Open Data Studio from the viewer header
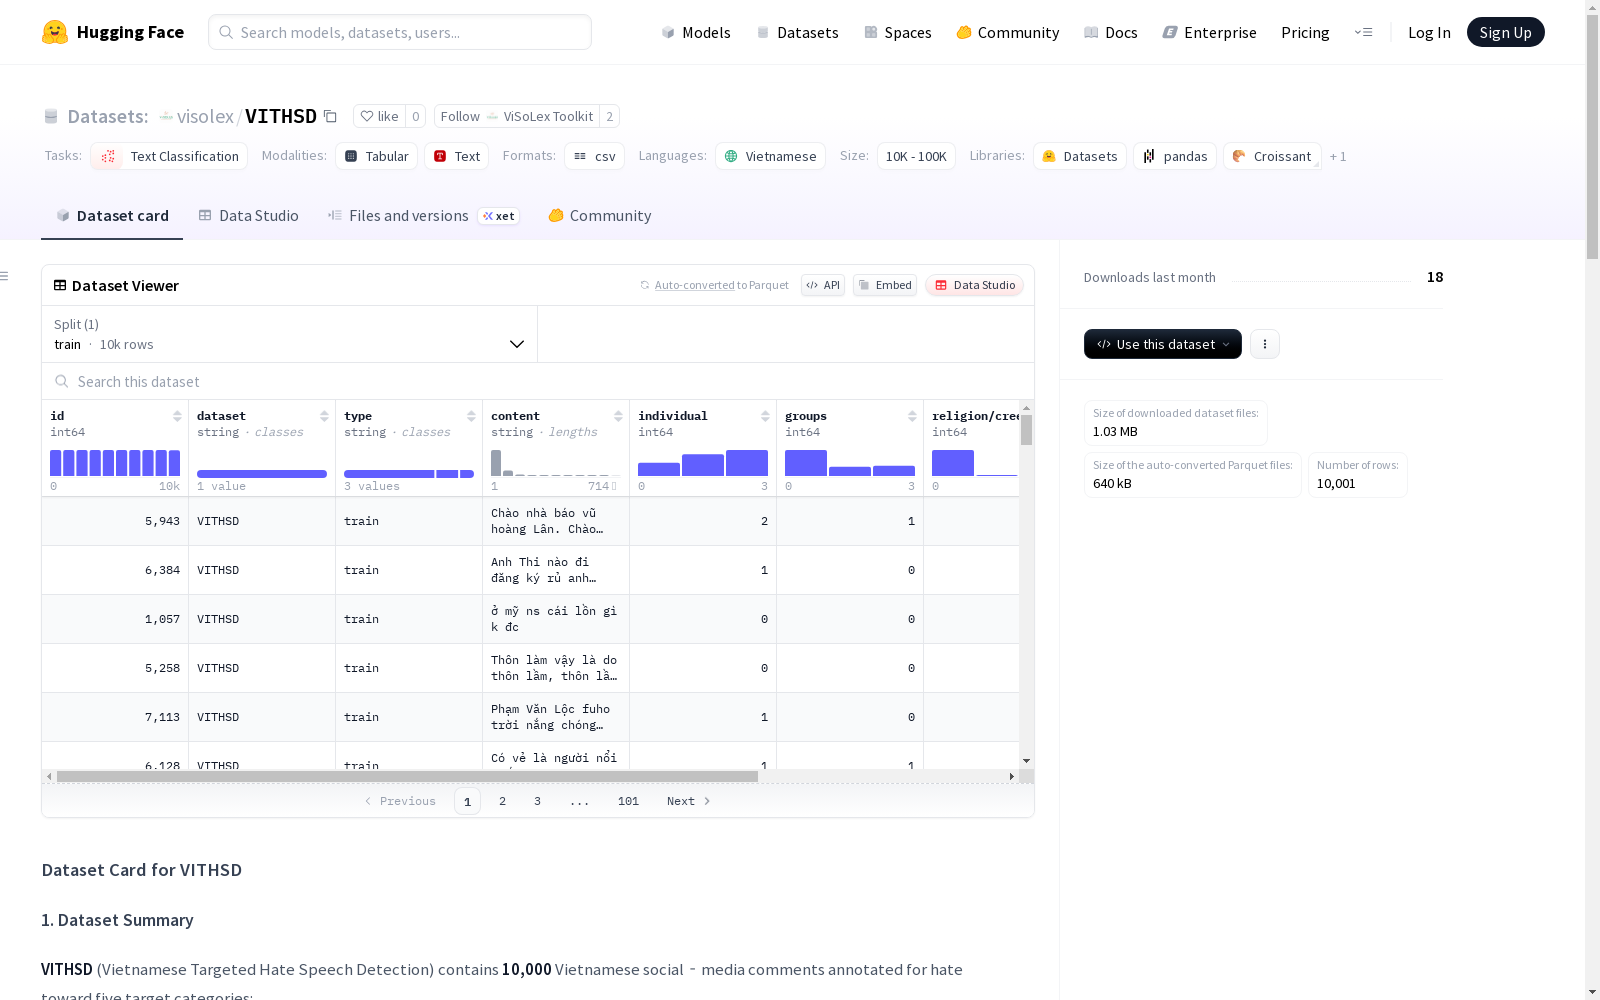Screen dimensions: 1600x1000 pyautogui.click(x=974, y=285)
